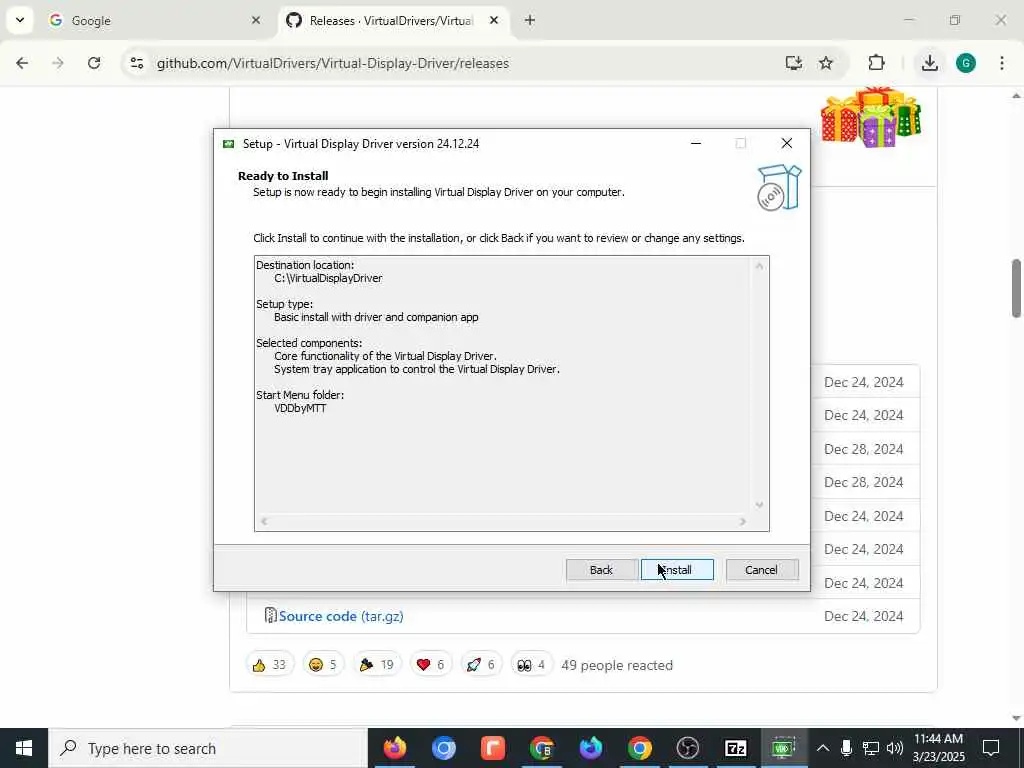Open the Chrome Beta taskbar icon
Viewport: 1024px width, 768px height.
tap(541, 748)
